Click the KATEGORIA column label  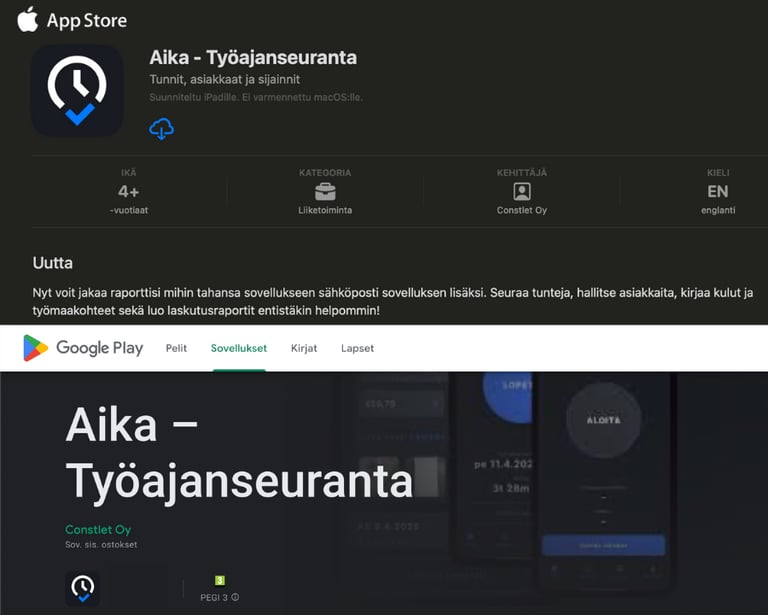point(325,173)
